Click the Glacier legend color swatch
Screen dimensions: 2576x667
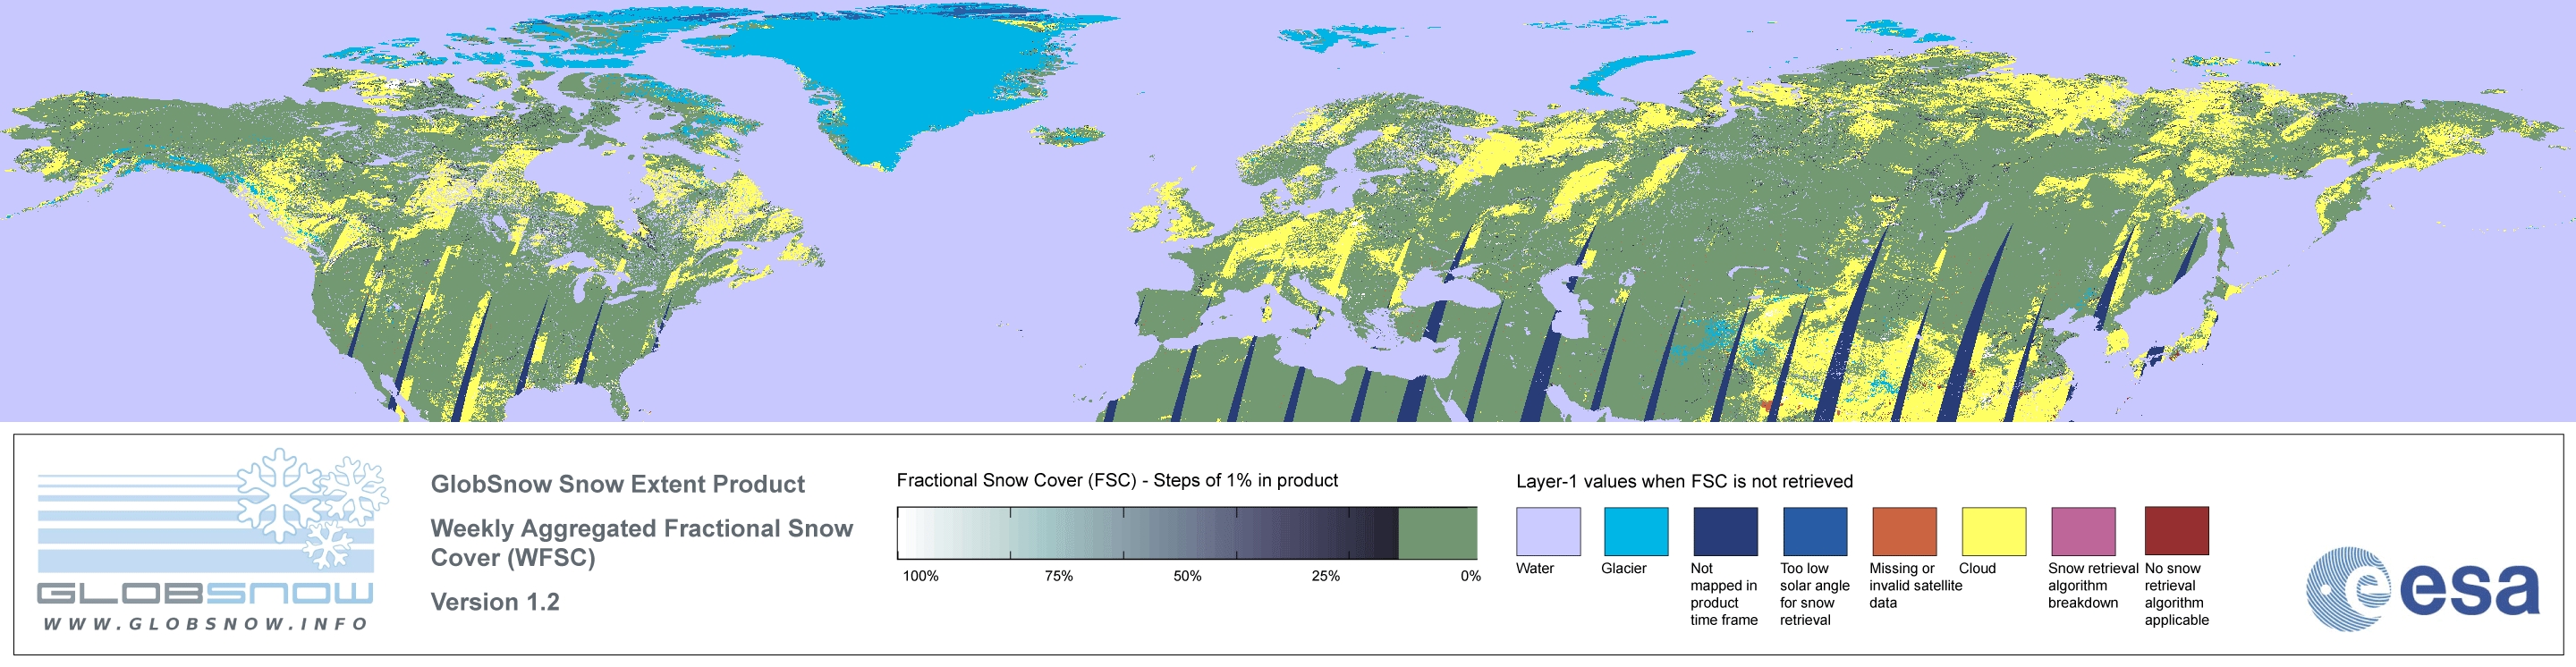(x=1636, y=531)
